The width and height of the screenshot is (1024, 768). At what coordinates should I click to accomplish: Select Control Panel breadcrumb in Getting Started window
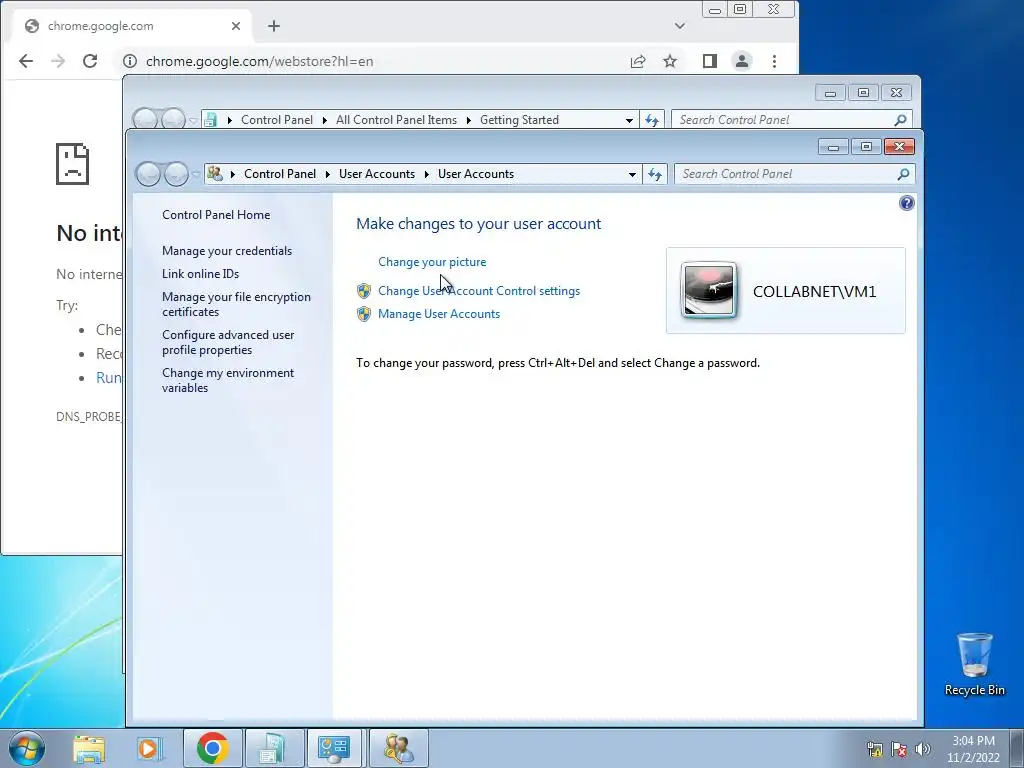(x=277, y=120)
